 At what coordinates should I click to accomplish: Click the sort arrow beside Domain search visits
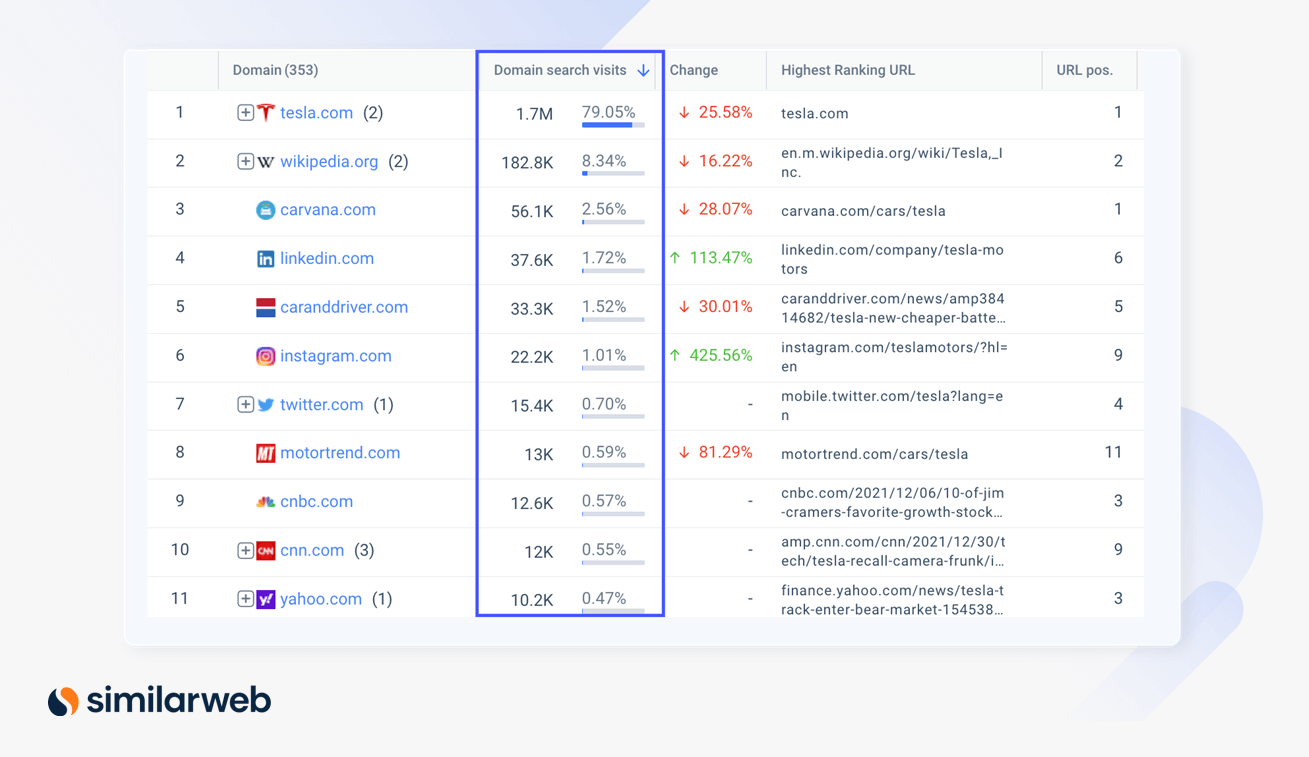(643, 71)
